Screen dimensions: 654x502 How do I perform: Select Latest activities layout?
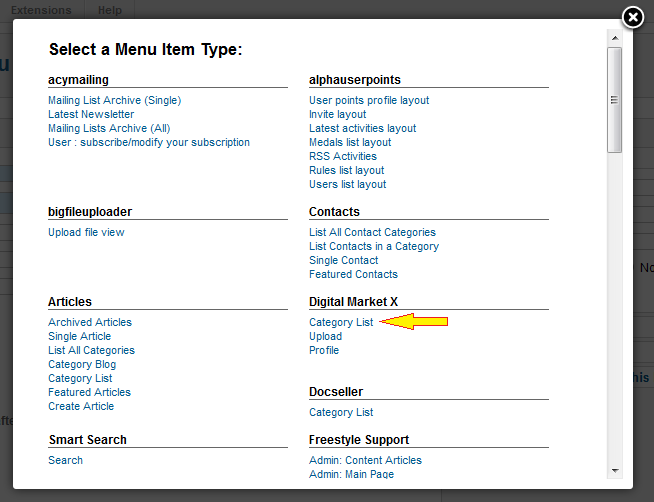(362, 128)
